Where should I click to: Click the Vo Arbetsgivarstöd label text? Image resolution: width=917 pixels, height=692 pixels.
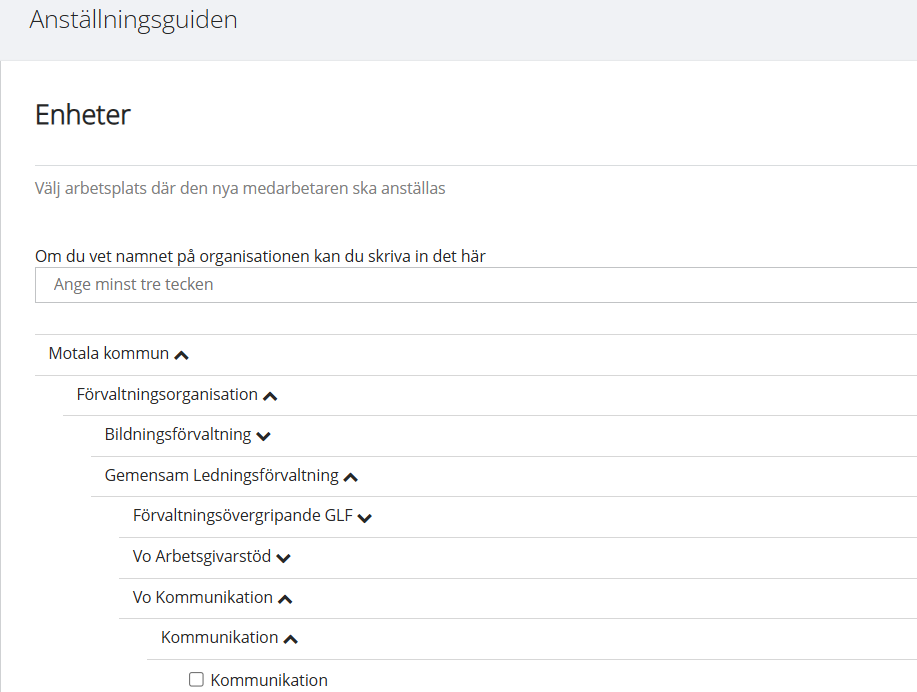pos(202,557)
